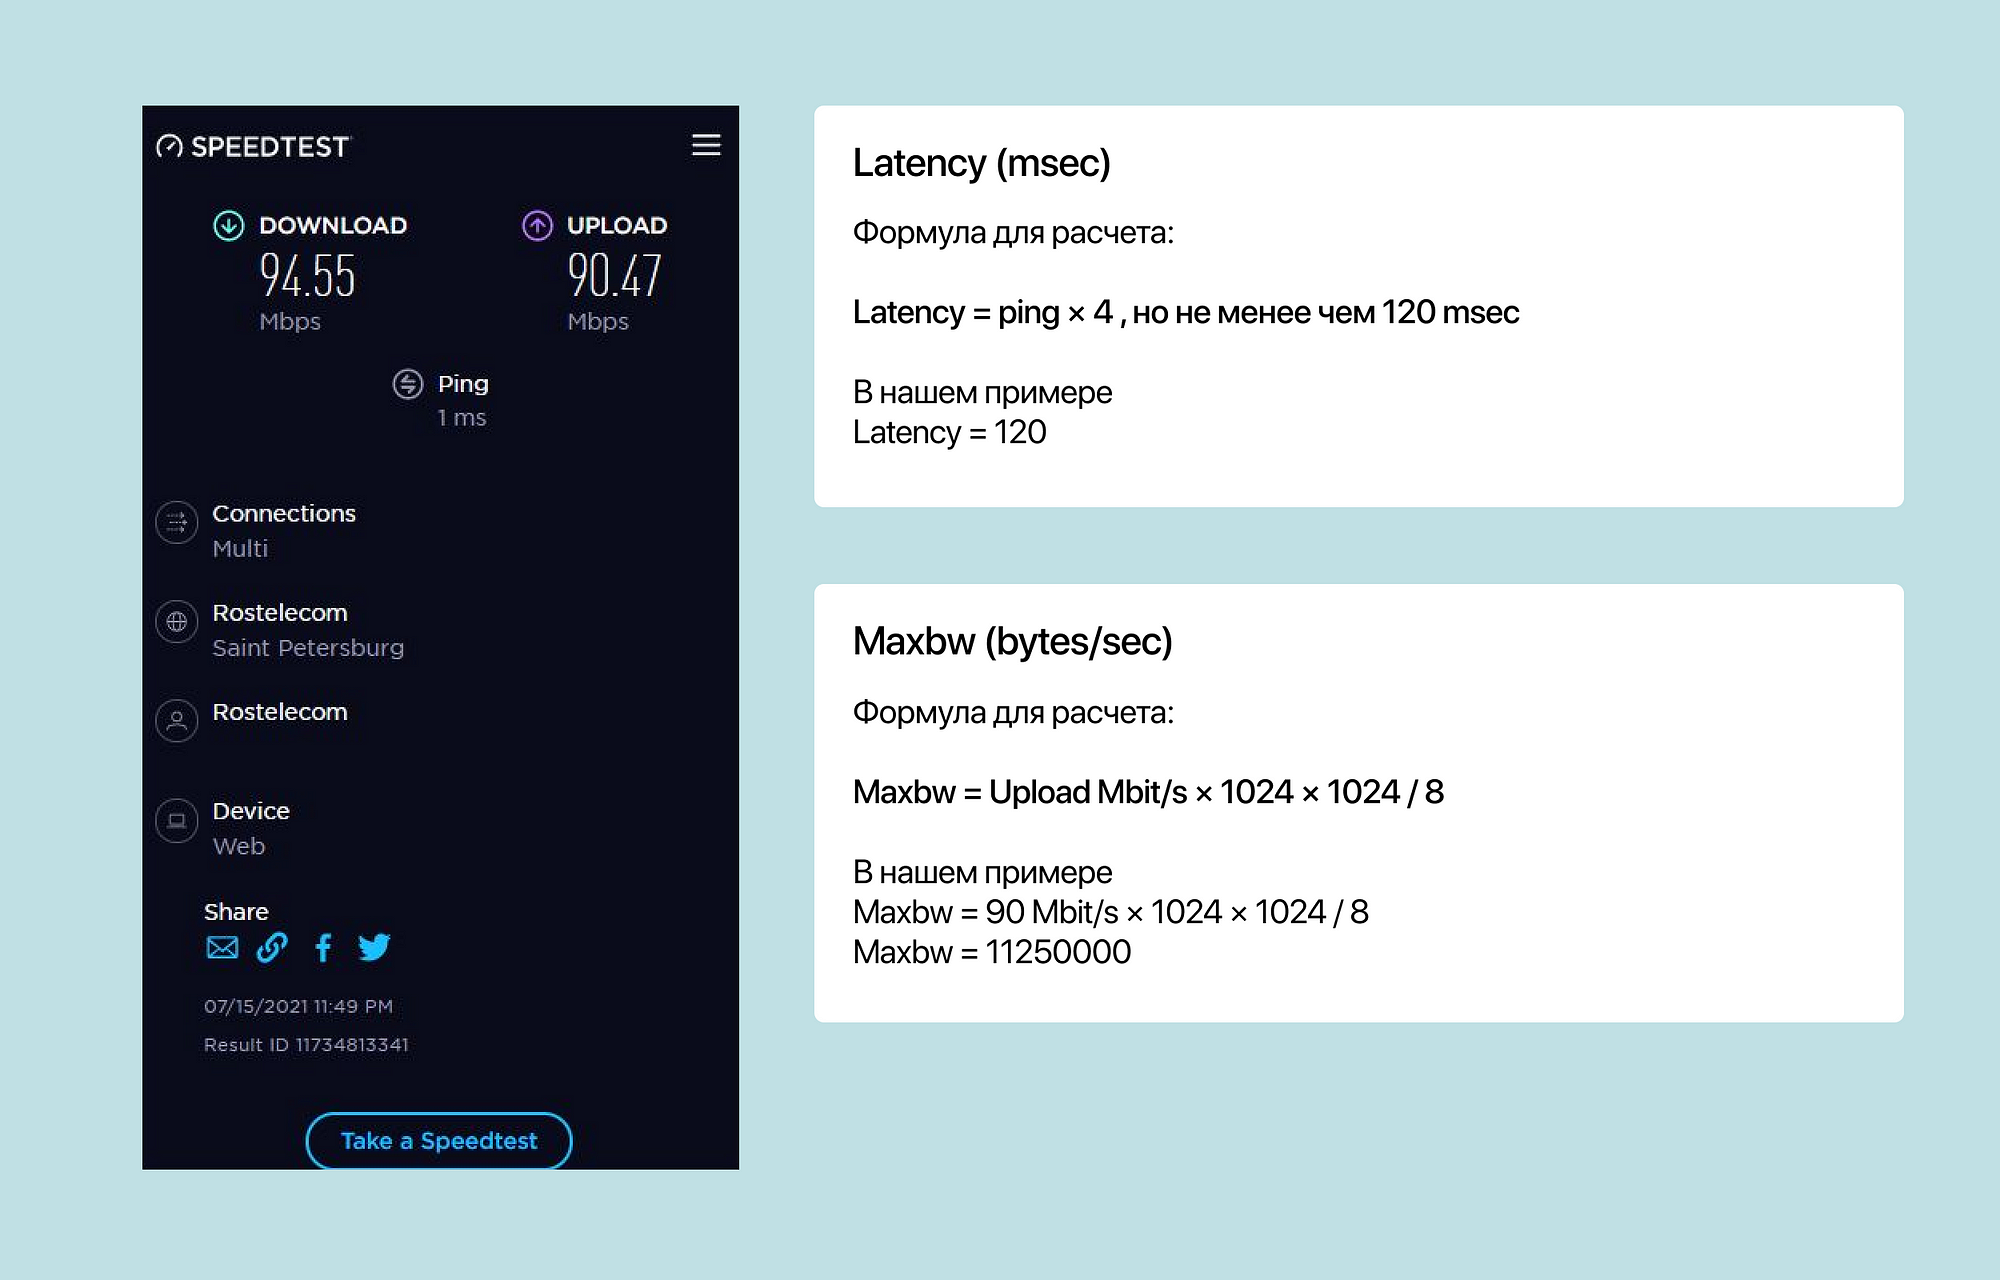Viewport: 2000px width, 1280px height.
Task: Copy the result link icon
Action: point(272,947)
